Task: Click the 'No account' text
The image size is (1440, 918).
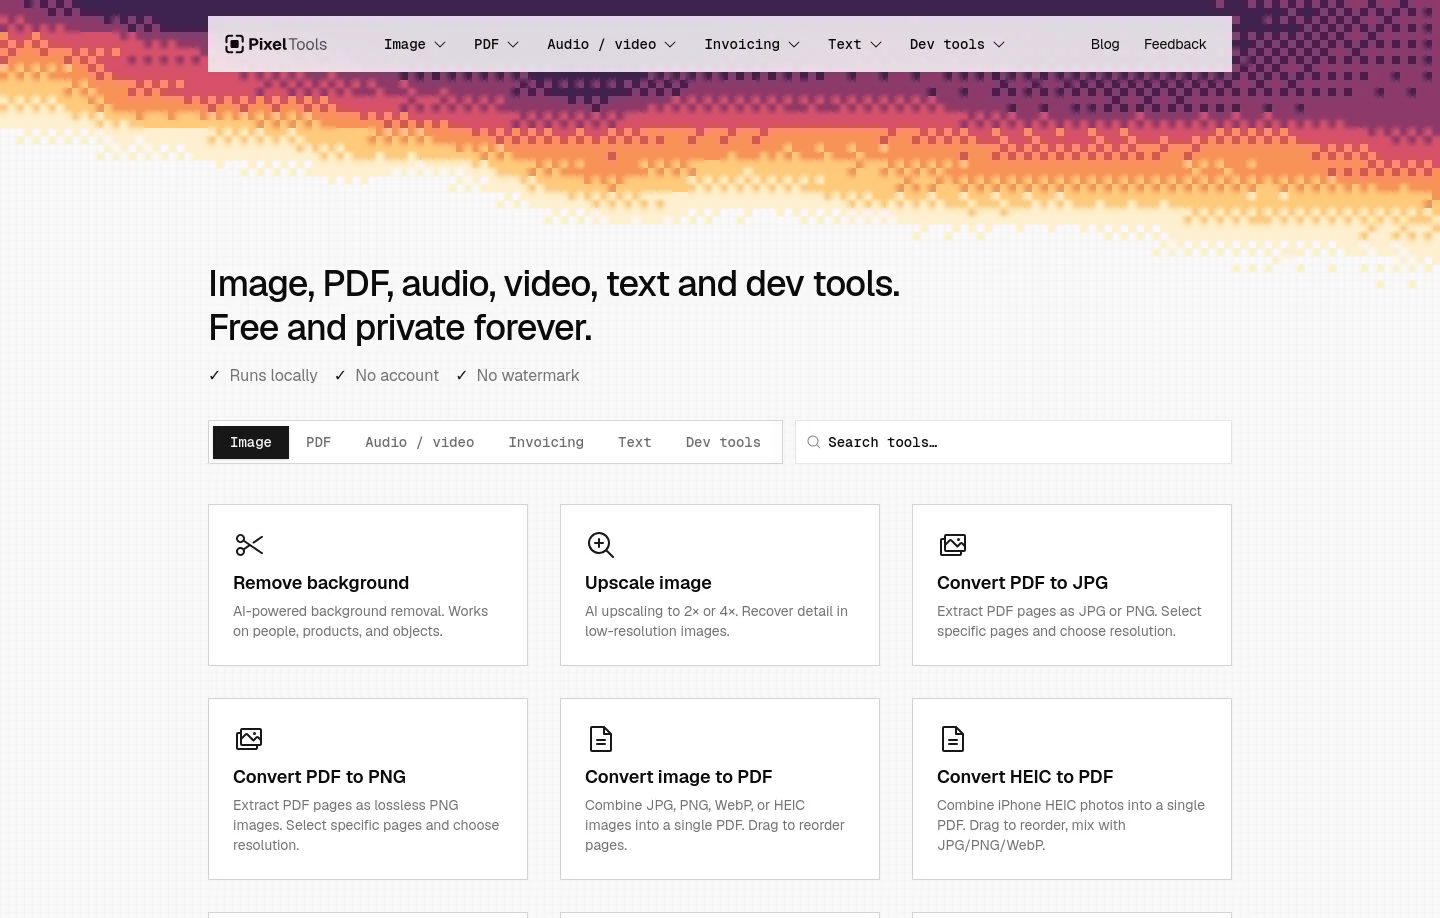Action: tap(397, 375)
